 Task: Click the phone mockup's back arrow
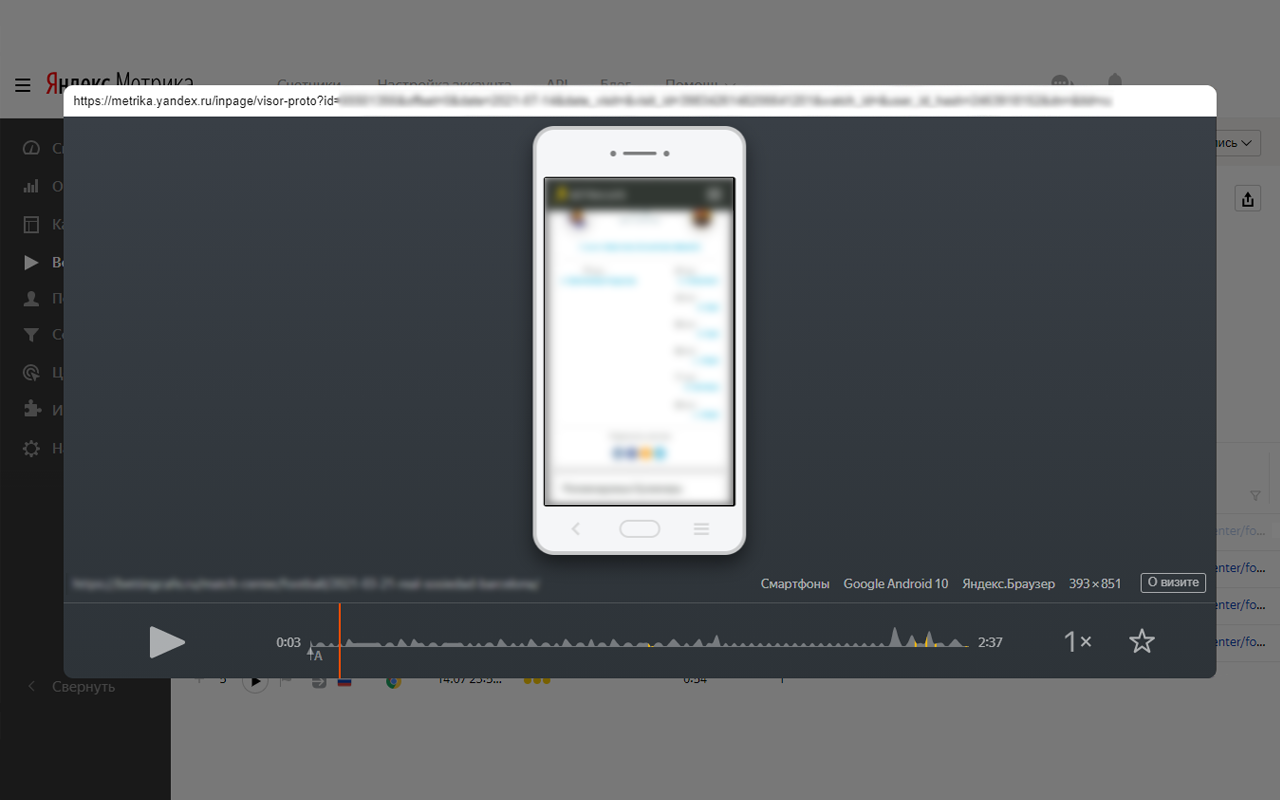pyautogui.click(x=576, y=529)
